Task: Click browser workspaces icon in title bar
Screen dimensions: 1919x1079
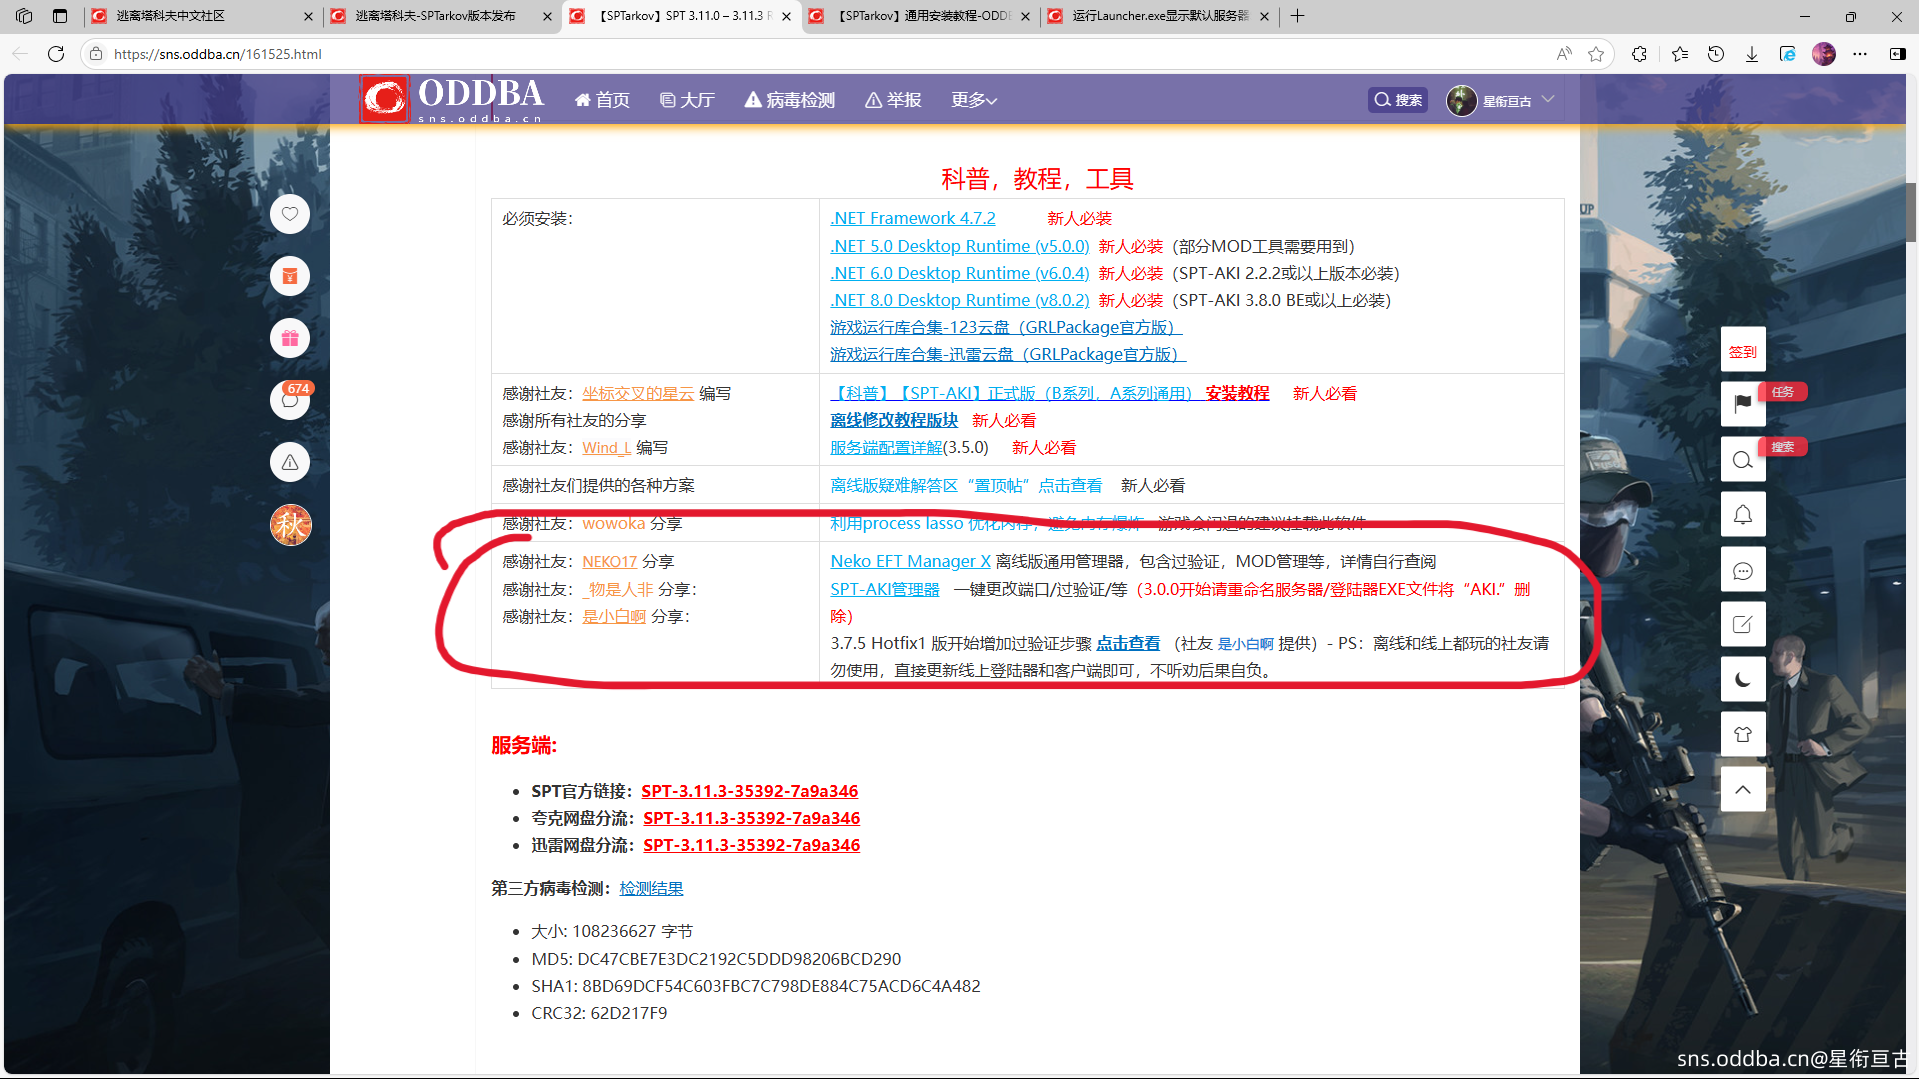Action: click(x=24, y=16)
